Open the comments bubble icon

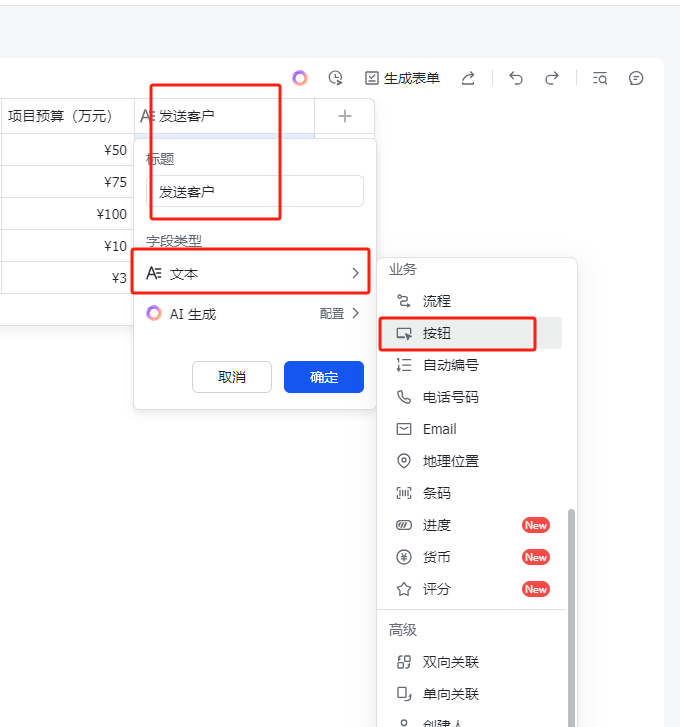[x=636, y=78]
